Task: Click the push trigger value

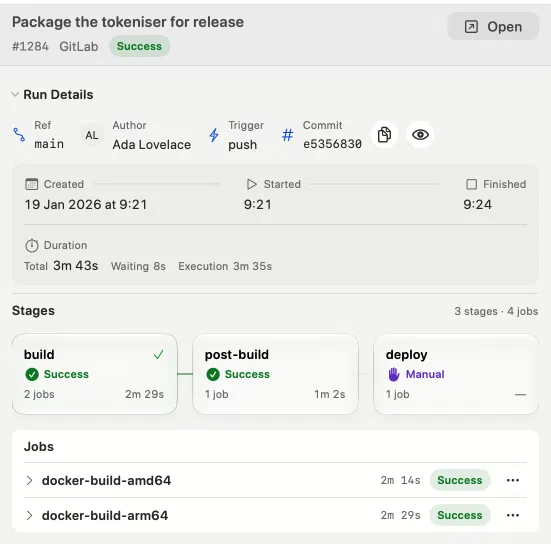Action: tap(242, 145)
